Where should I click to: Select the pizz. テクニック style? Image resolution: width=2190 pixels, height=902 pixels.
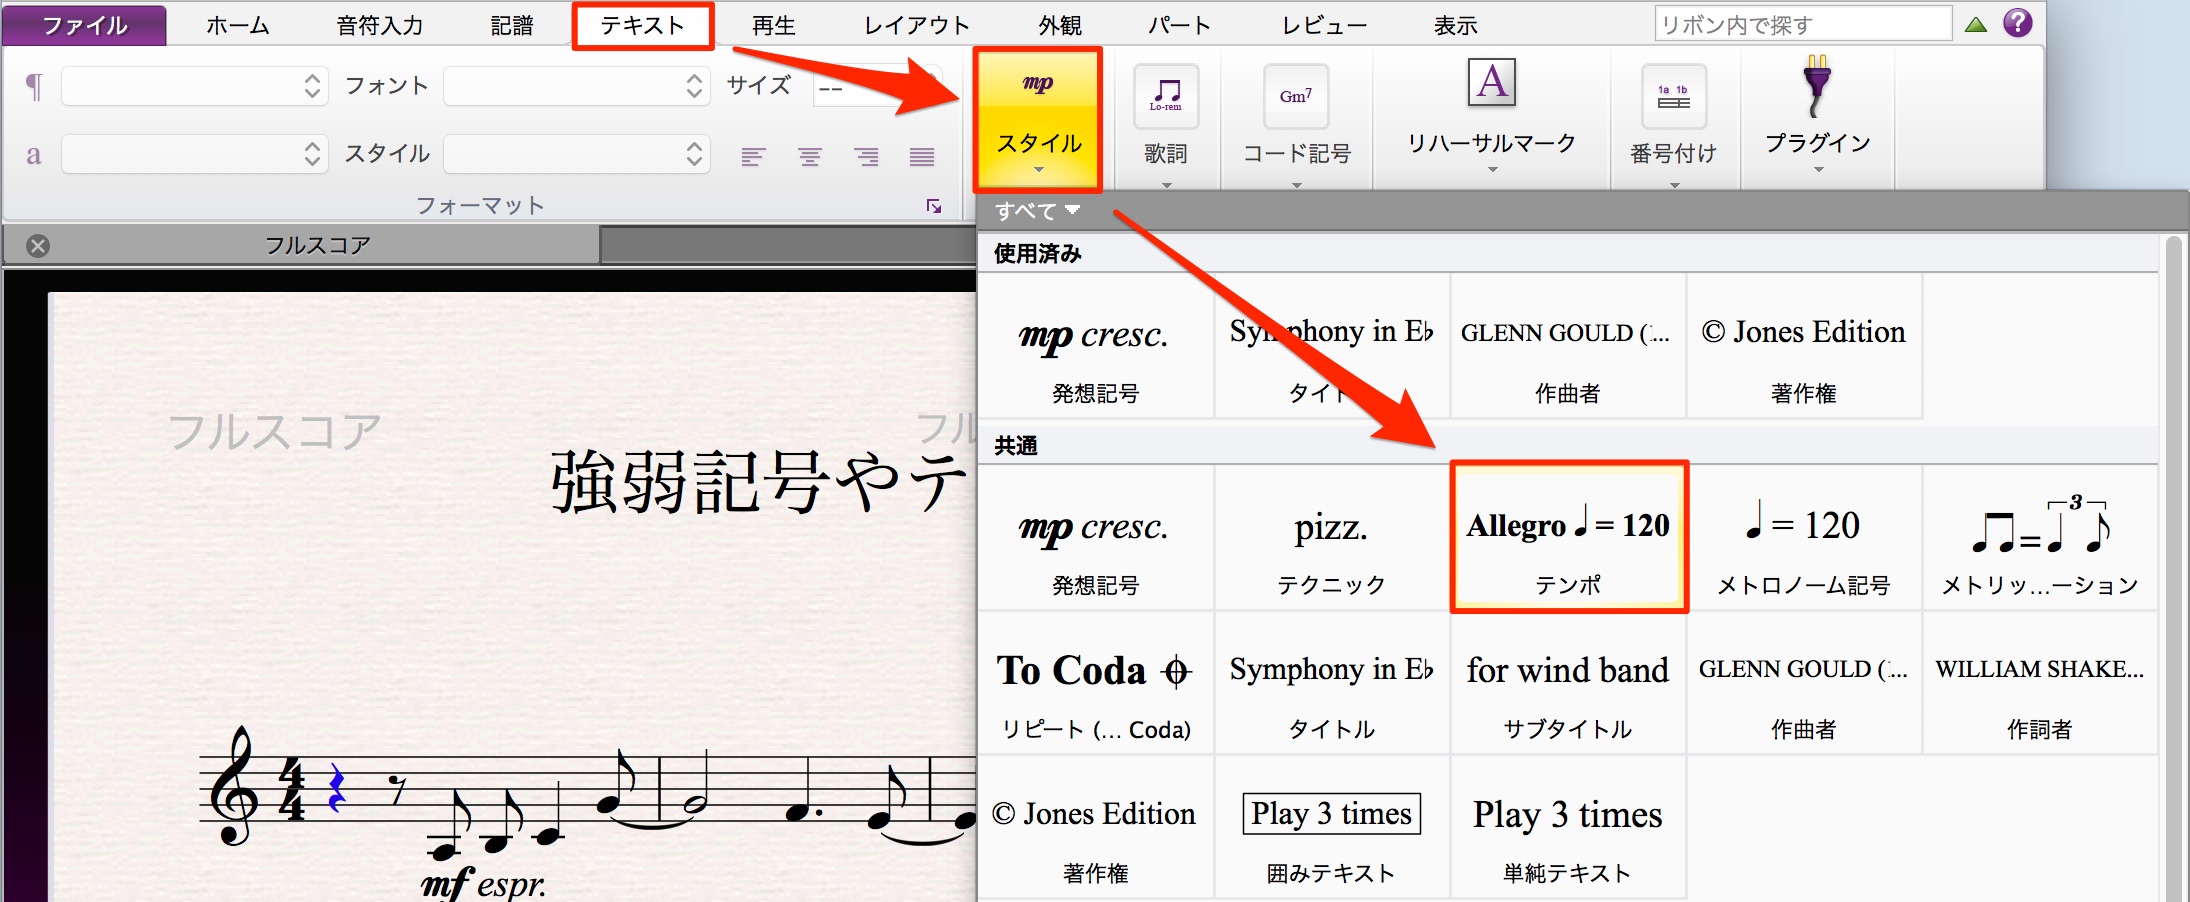(x=1331, y=538)
